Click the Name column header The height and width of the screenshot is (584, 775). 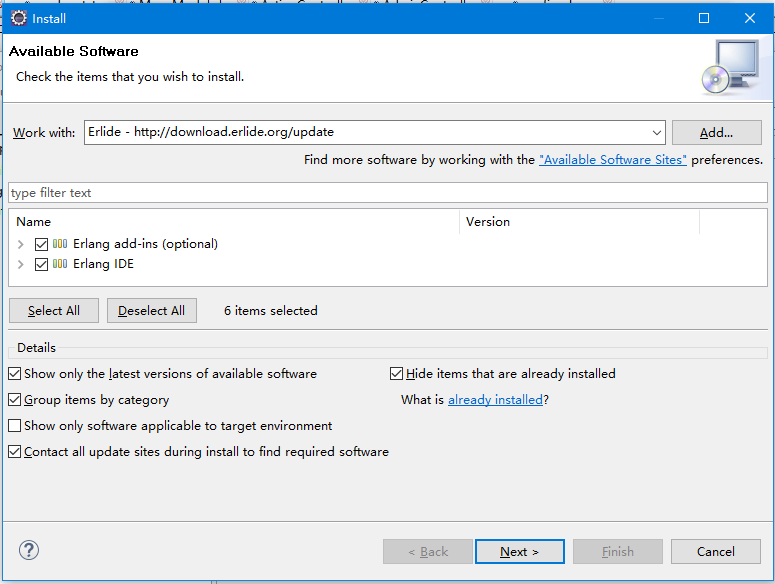tap(234, 222)
